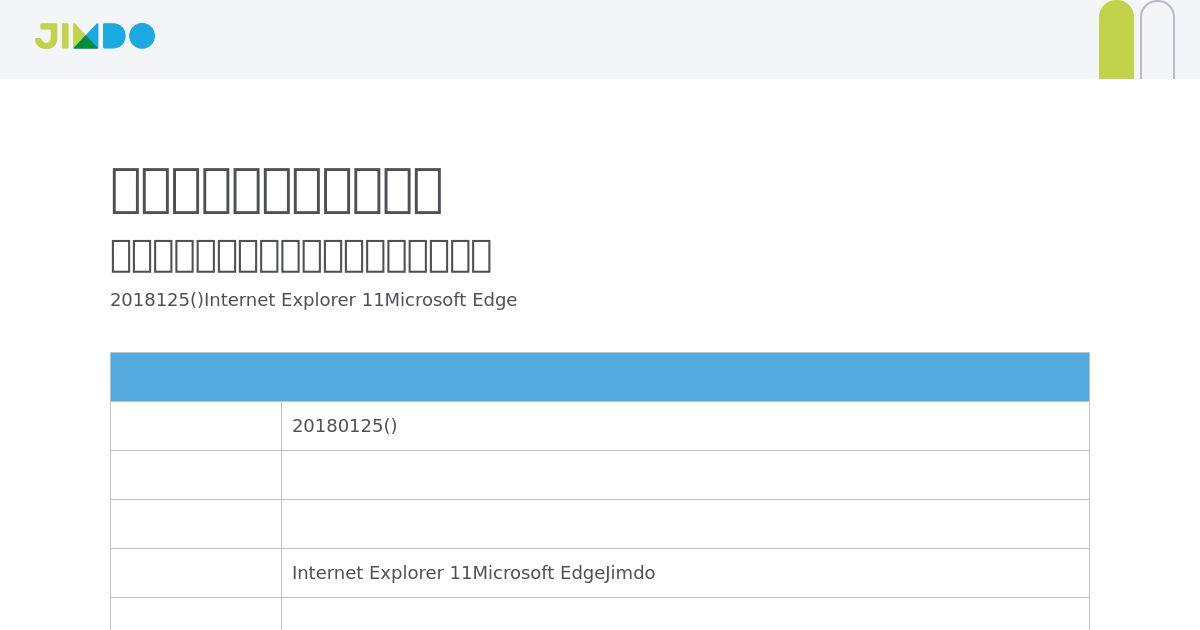Click the green pill-shaped header button

pos(1116,40)
